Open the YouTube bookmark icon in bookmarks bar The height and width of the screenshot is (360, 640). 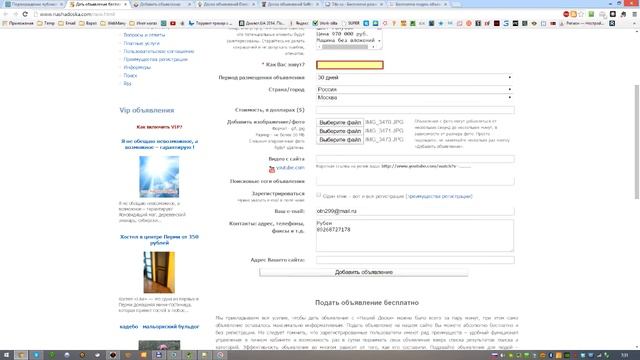[173, 23]
